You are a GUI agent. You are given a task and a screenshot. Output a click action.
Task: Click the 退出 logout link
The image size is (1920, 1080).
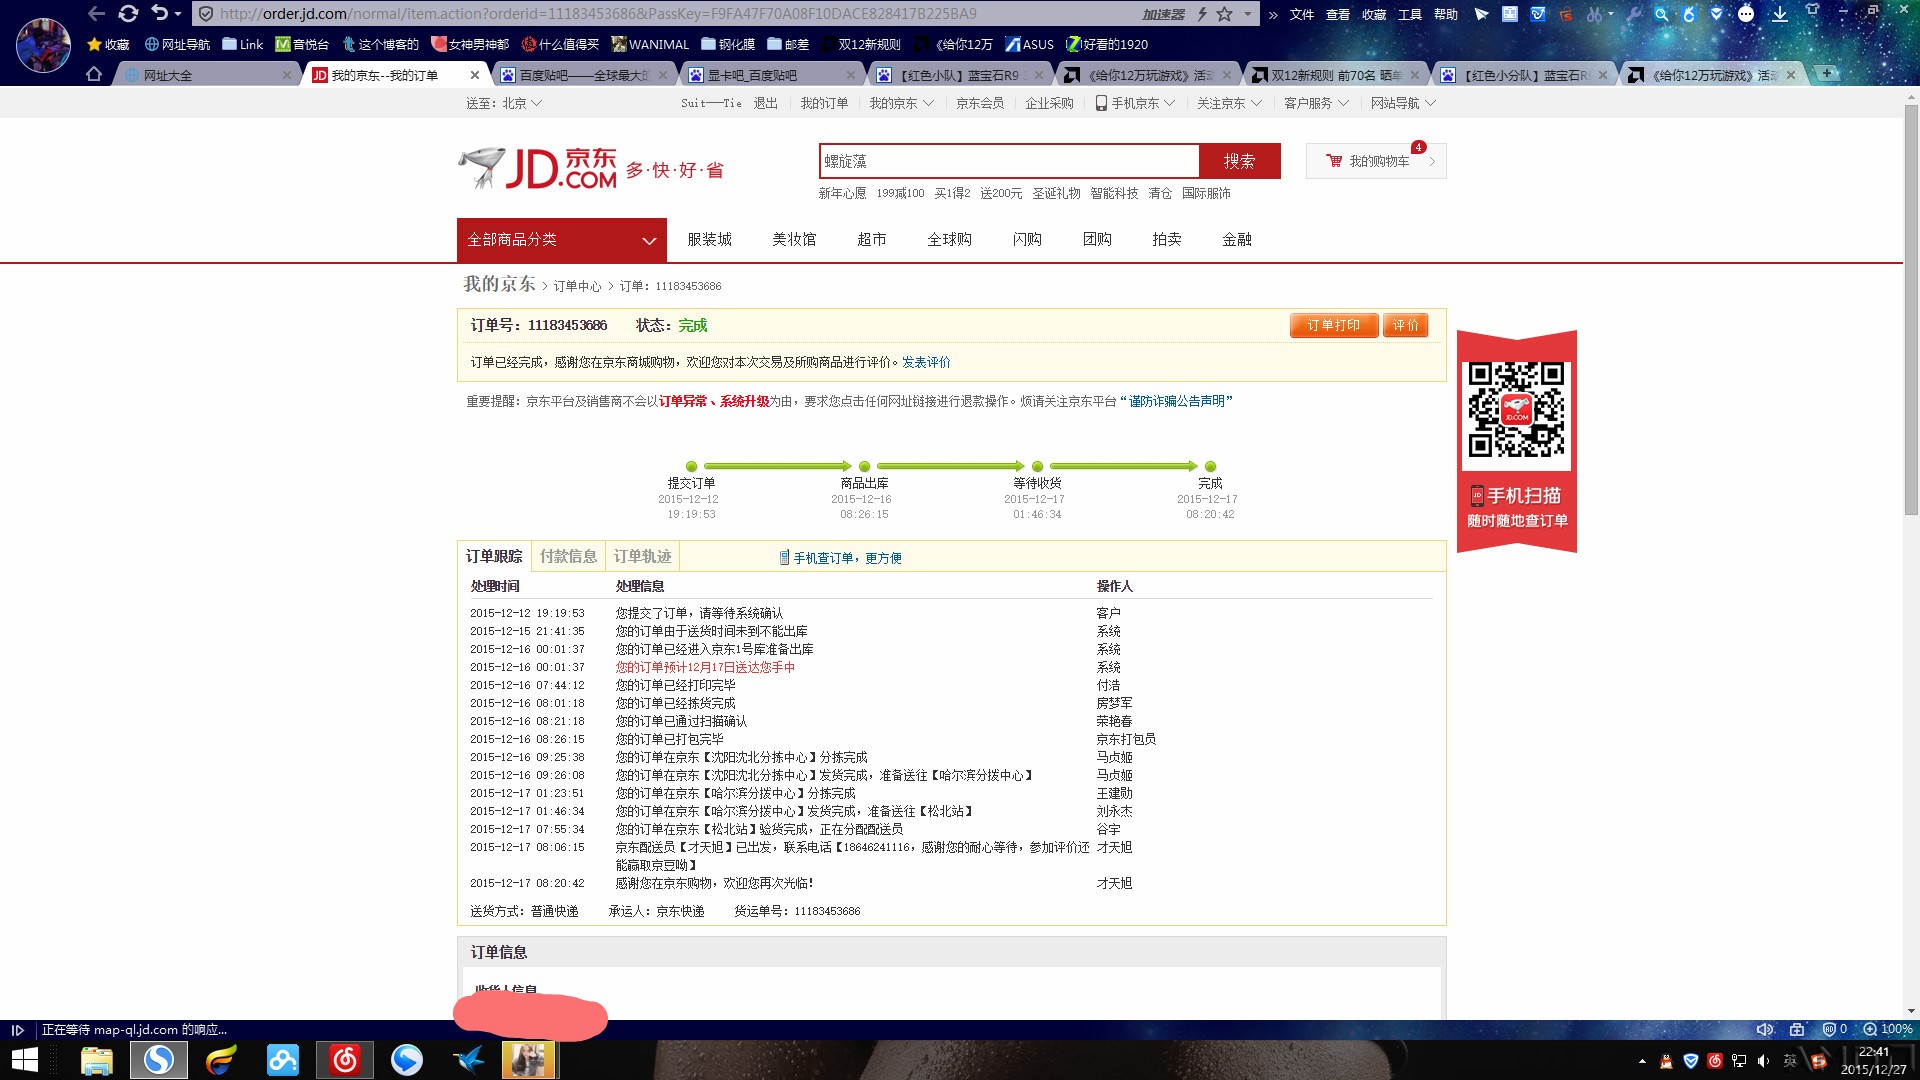765,103
